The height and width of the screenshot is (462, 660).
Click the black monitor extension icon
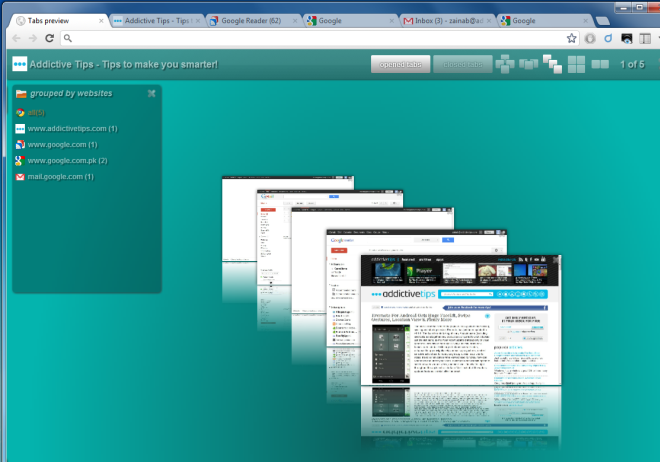coord(626,39)
